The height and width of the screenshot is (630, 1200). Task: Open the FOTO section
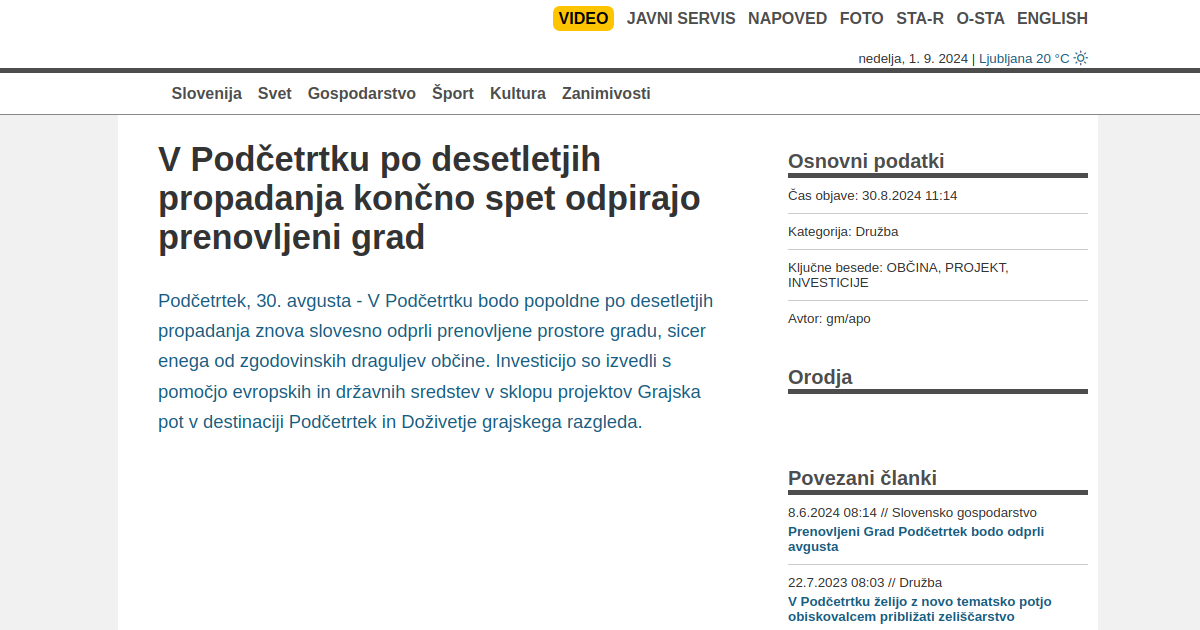(x=861, y=18)
